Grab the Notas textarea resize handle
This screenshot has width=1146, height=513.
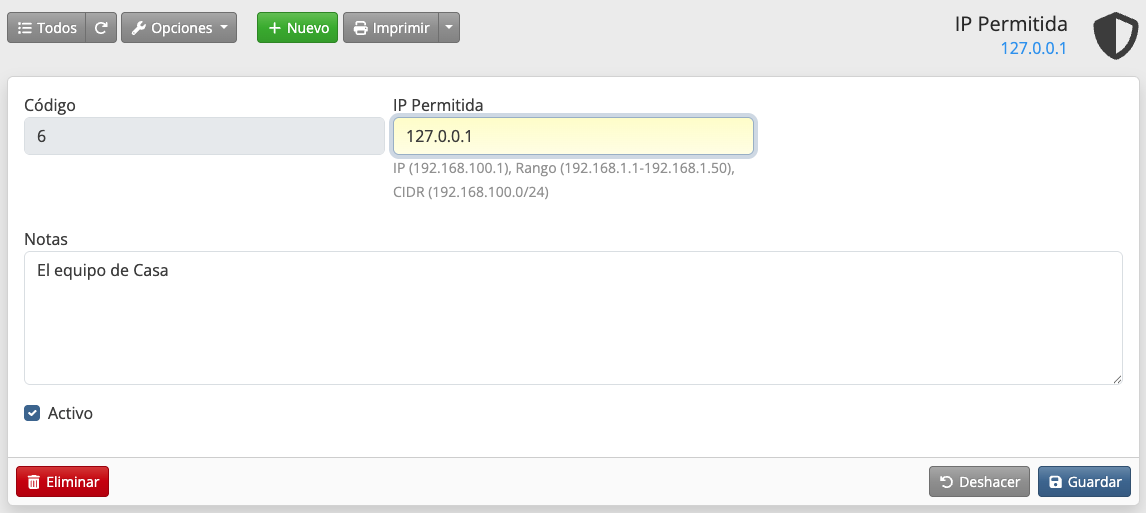[1117, 379]
